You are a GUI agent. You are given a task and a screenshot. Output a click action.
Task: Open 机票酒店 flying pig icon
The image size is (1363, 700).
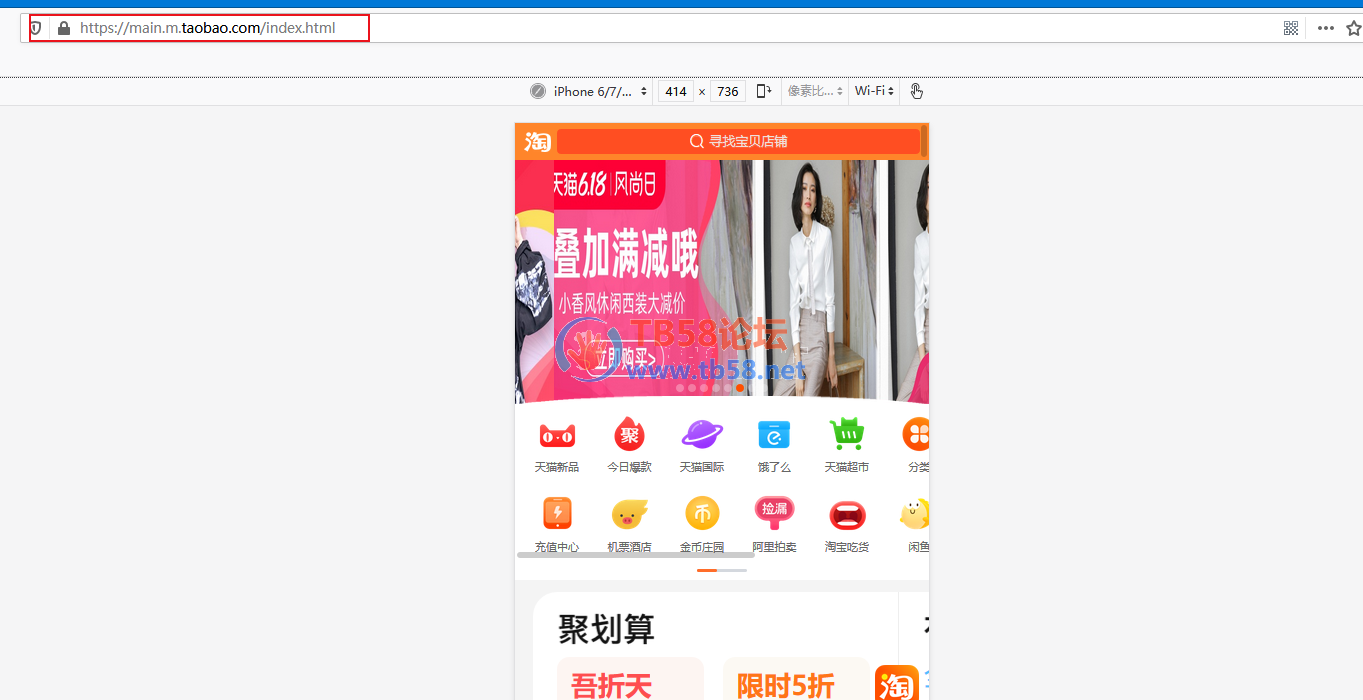(x=629, y=514)
